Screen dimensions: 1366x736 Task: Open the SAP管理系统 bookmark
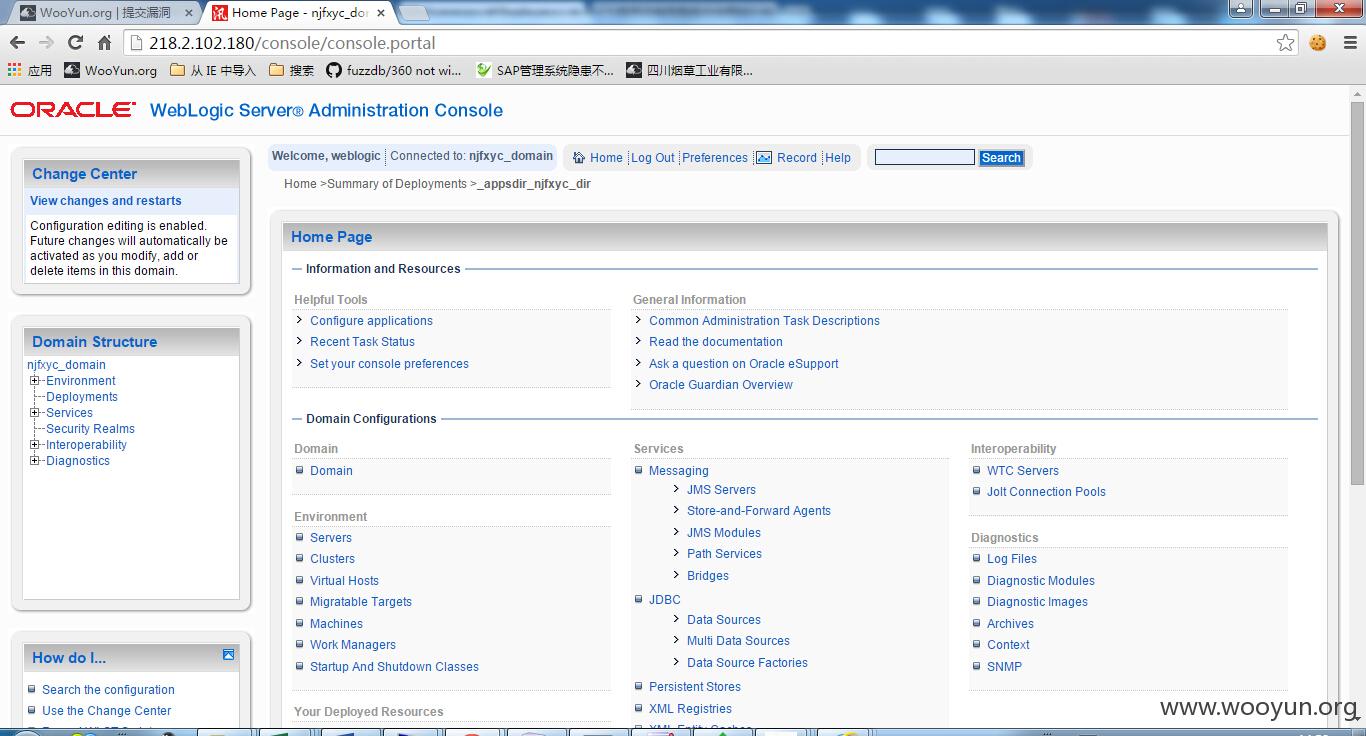click(x=544, y=70)
